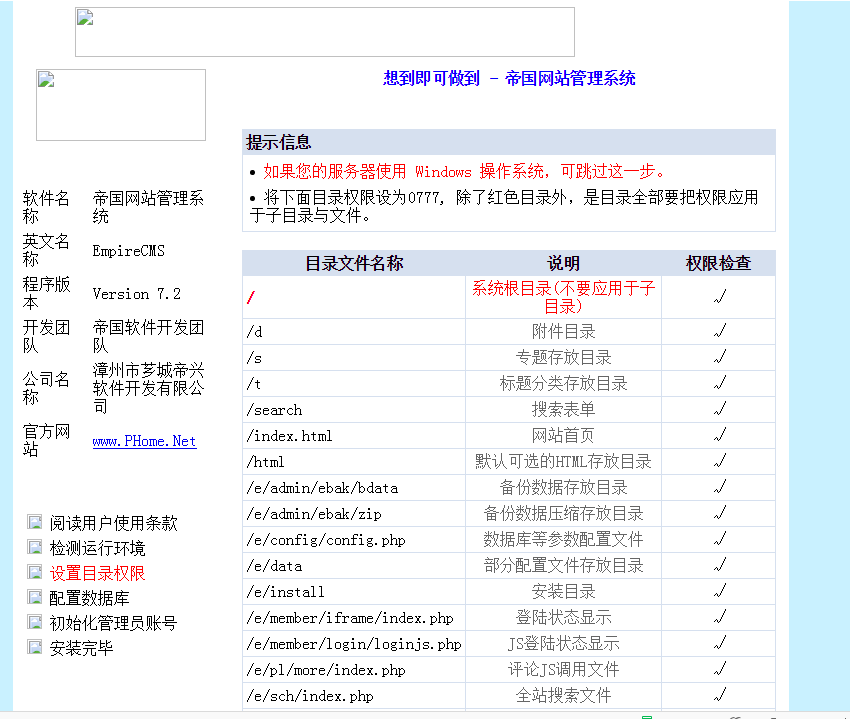Click the icon beside 检测运行环境
850x719 pixels.
35,547
